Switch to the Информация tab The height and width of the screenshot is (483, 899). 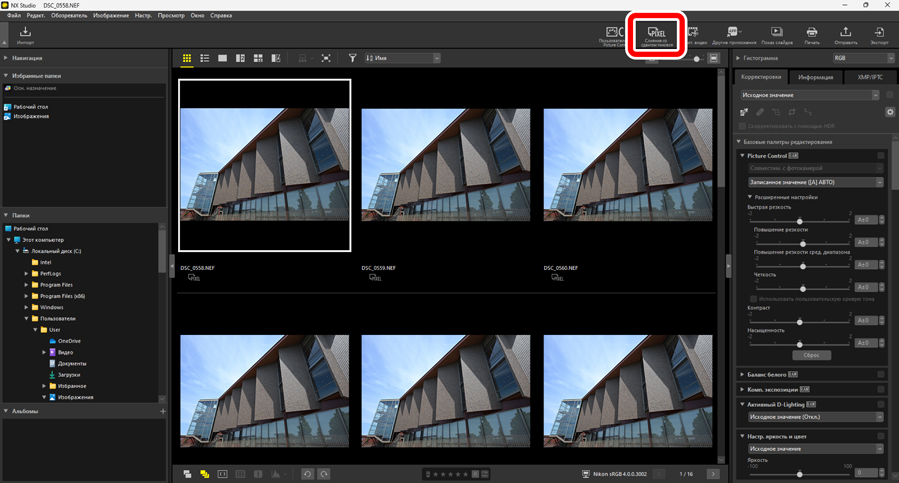(x=815, y=77)
